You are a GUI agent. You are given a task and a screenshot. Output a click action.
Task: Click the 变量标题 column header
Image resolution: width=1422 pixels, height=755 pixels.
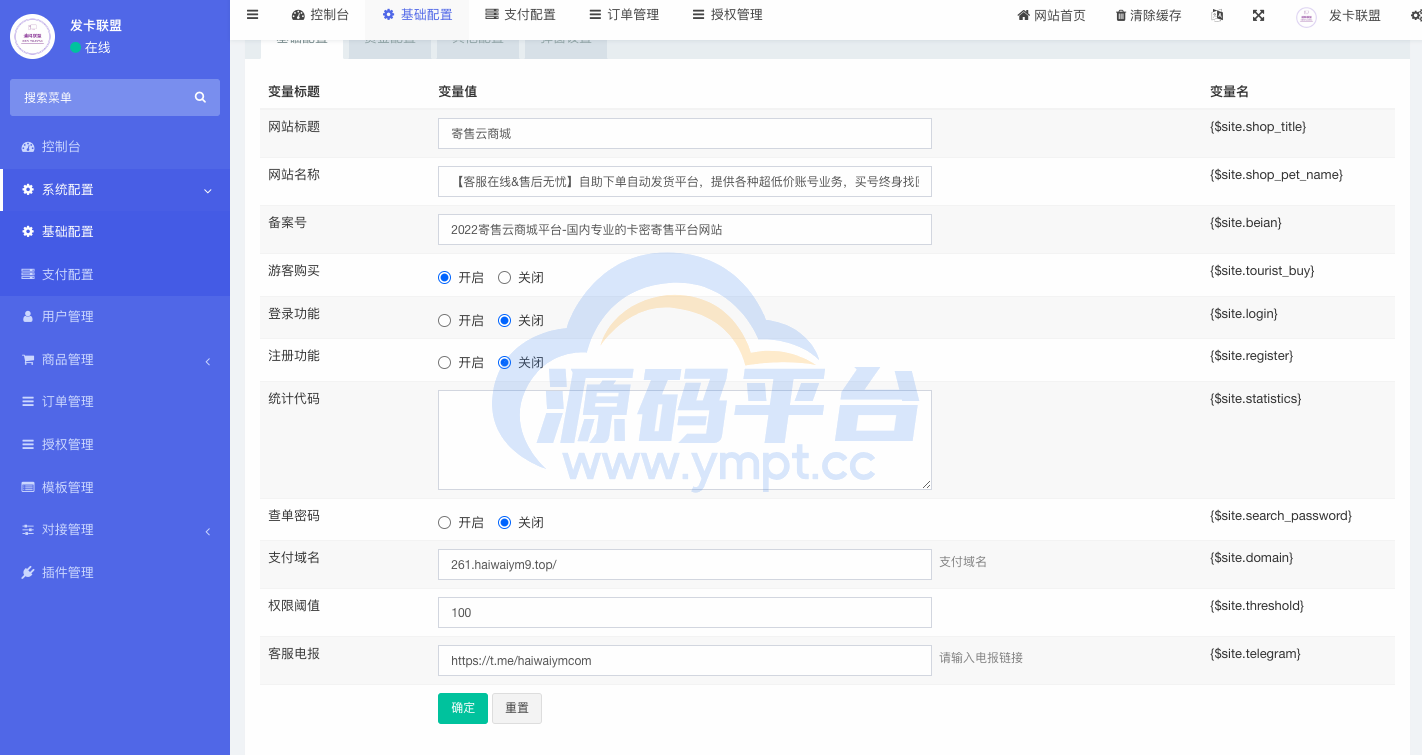pos(294,92)
